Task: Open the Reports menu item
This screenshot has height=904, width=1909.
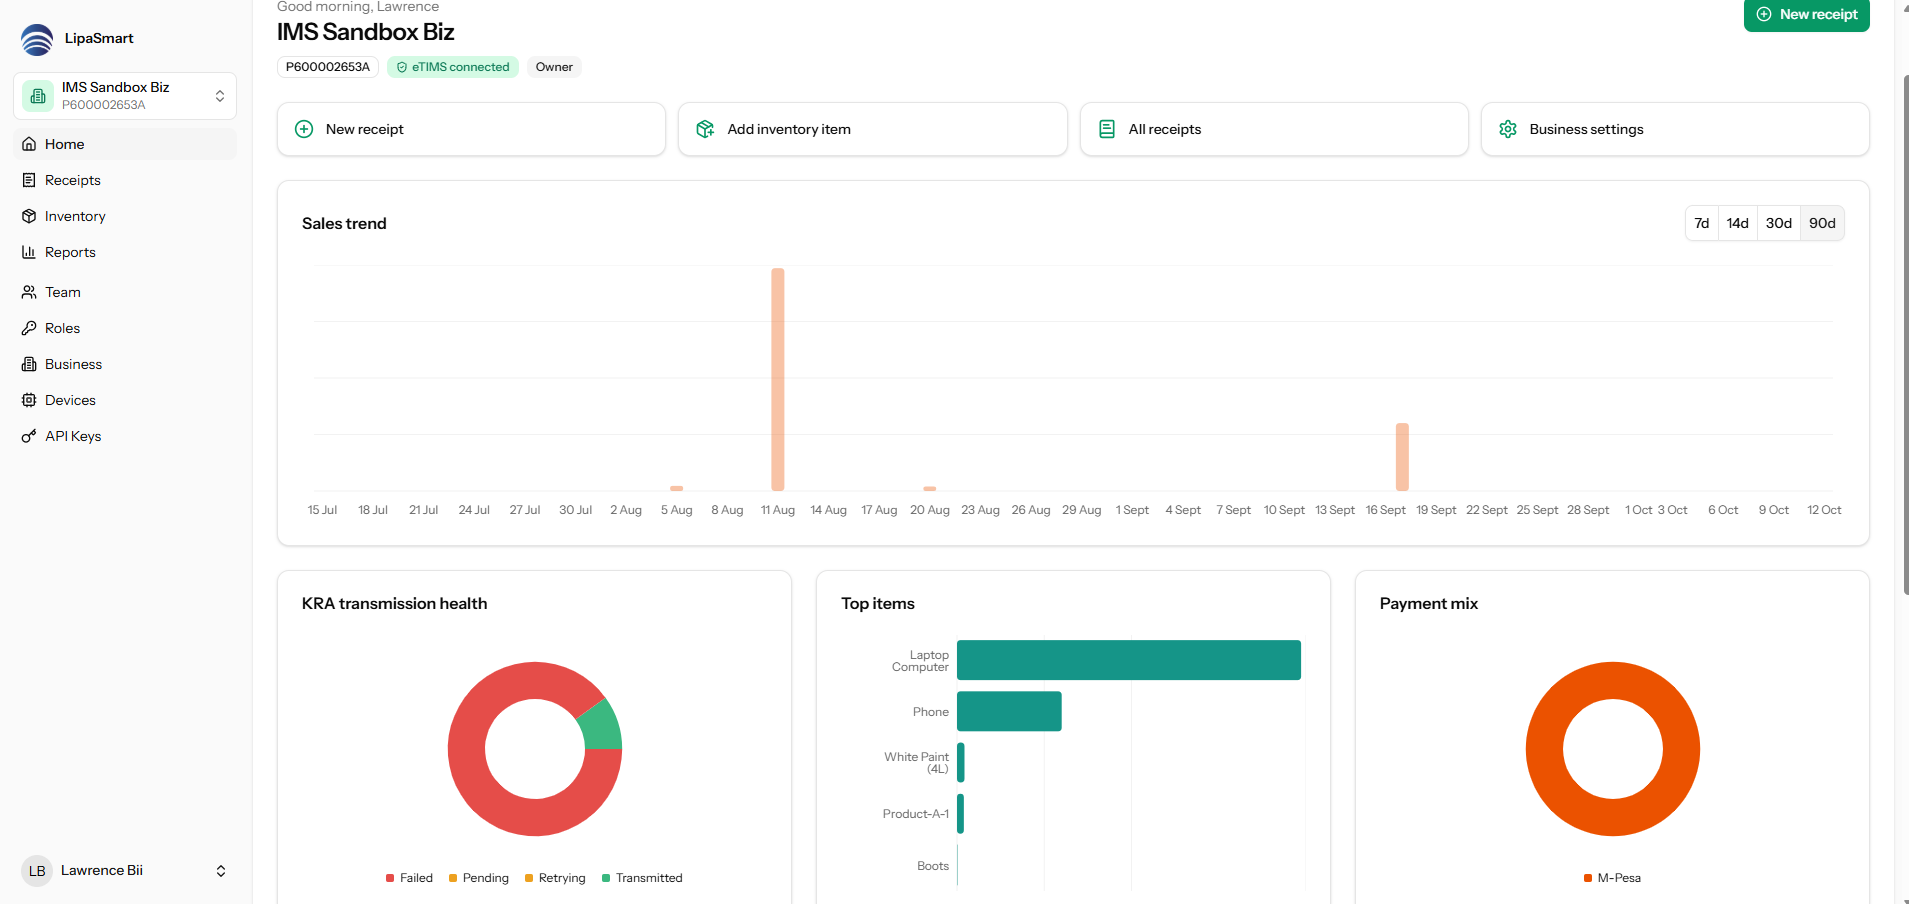Action: pos(125,252)
